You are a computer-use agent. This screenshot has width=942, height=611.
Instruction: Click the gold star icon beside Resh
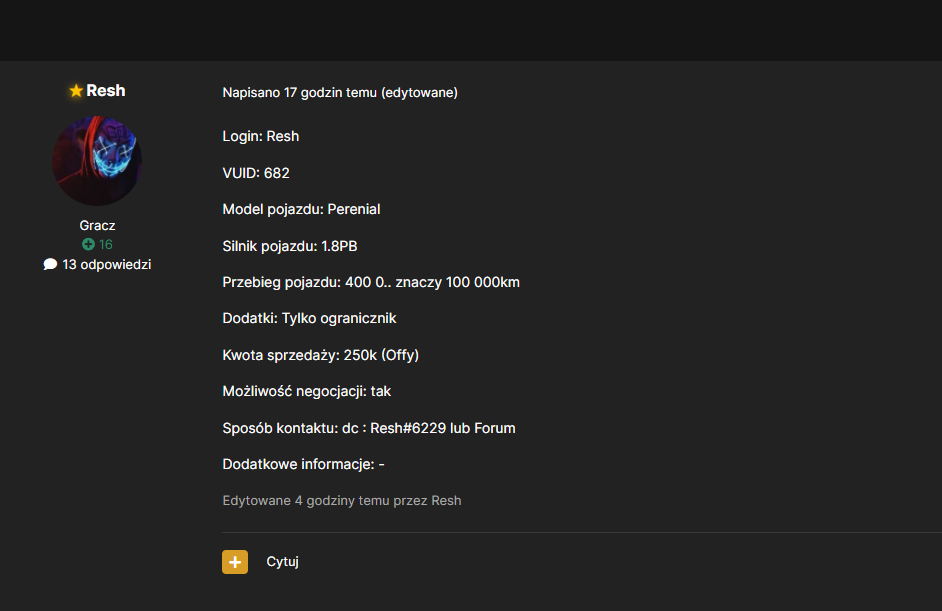[x=76, y=91]
